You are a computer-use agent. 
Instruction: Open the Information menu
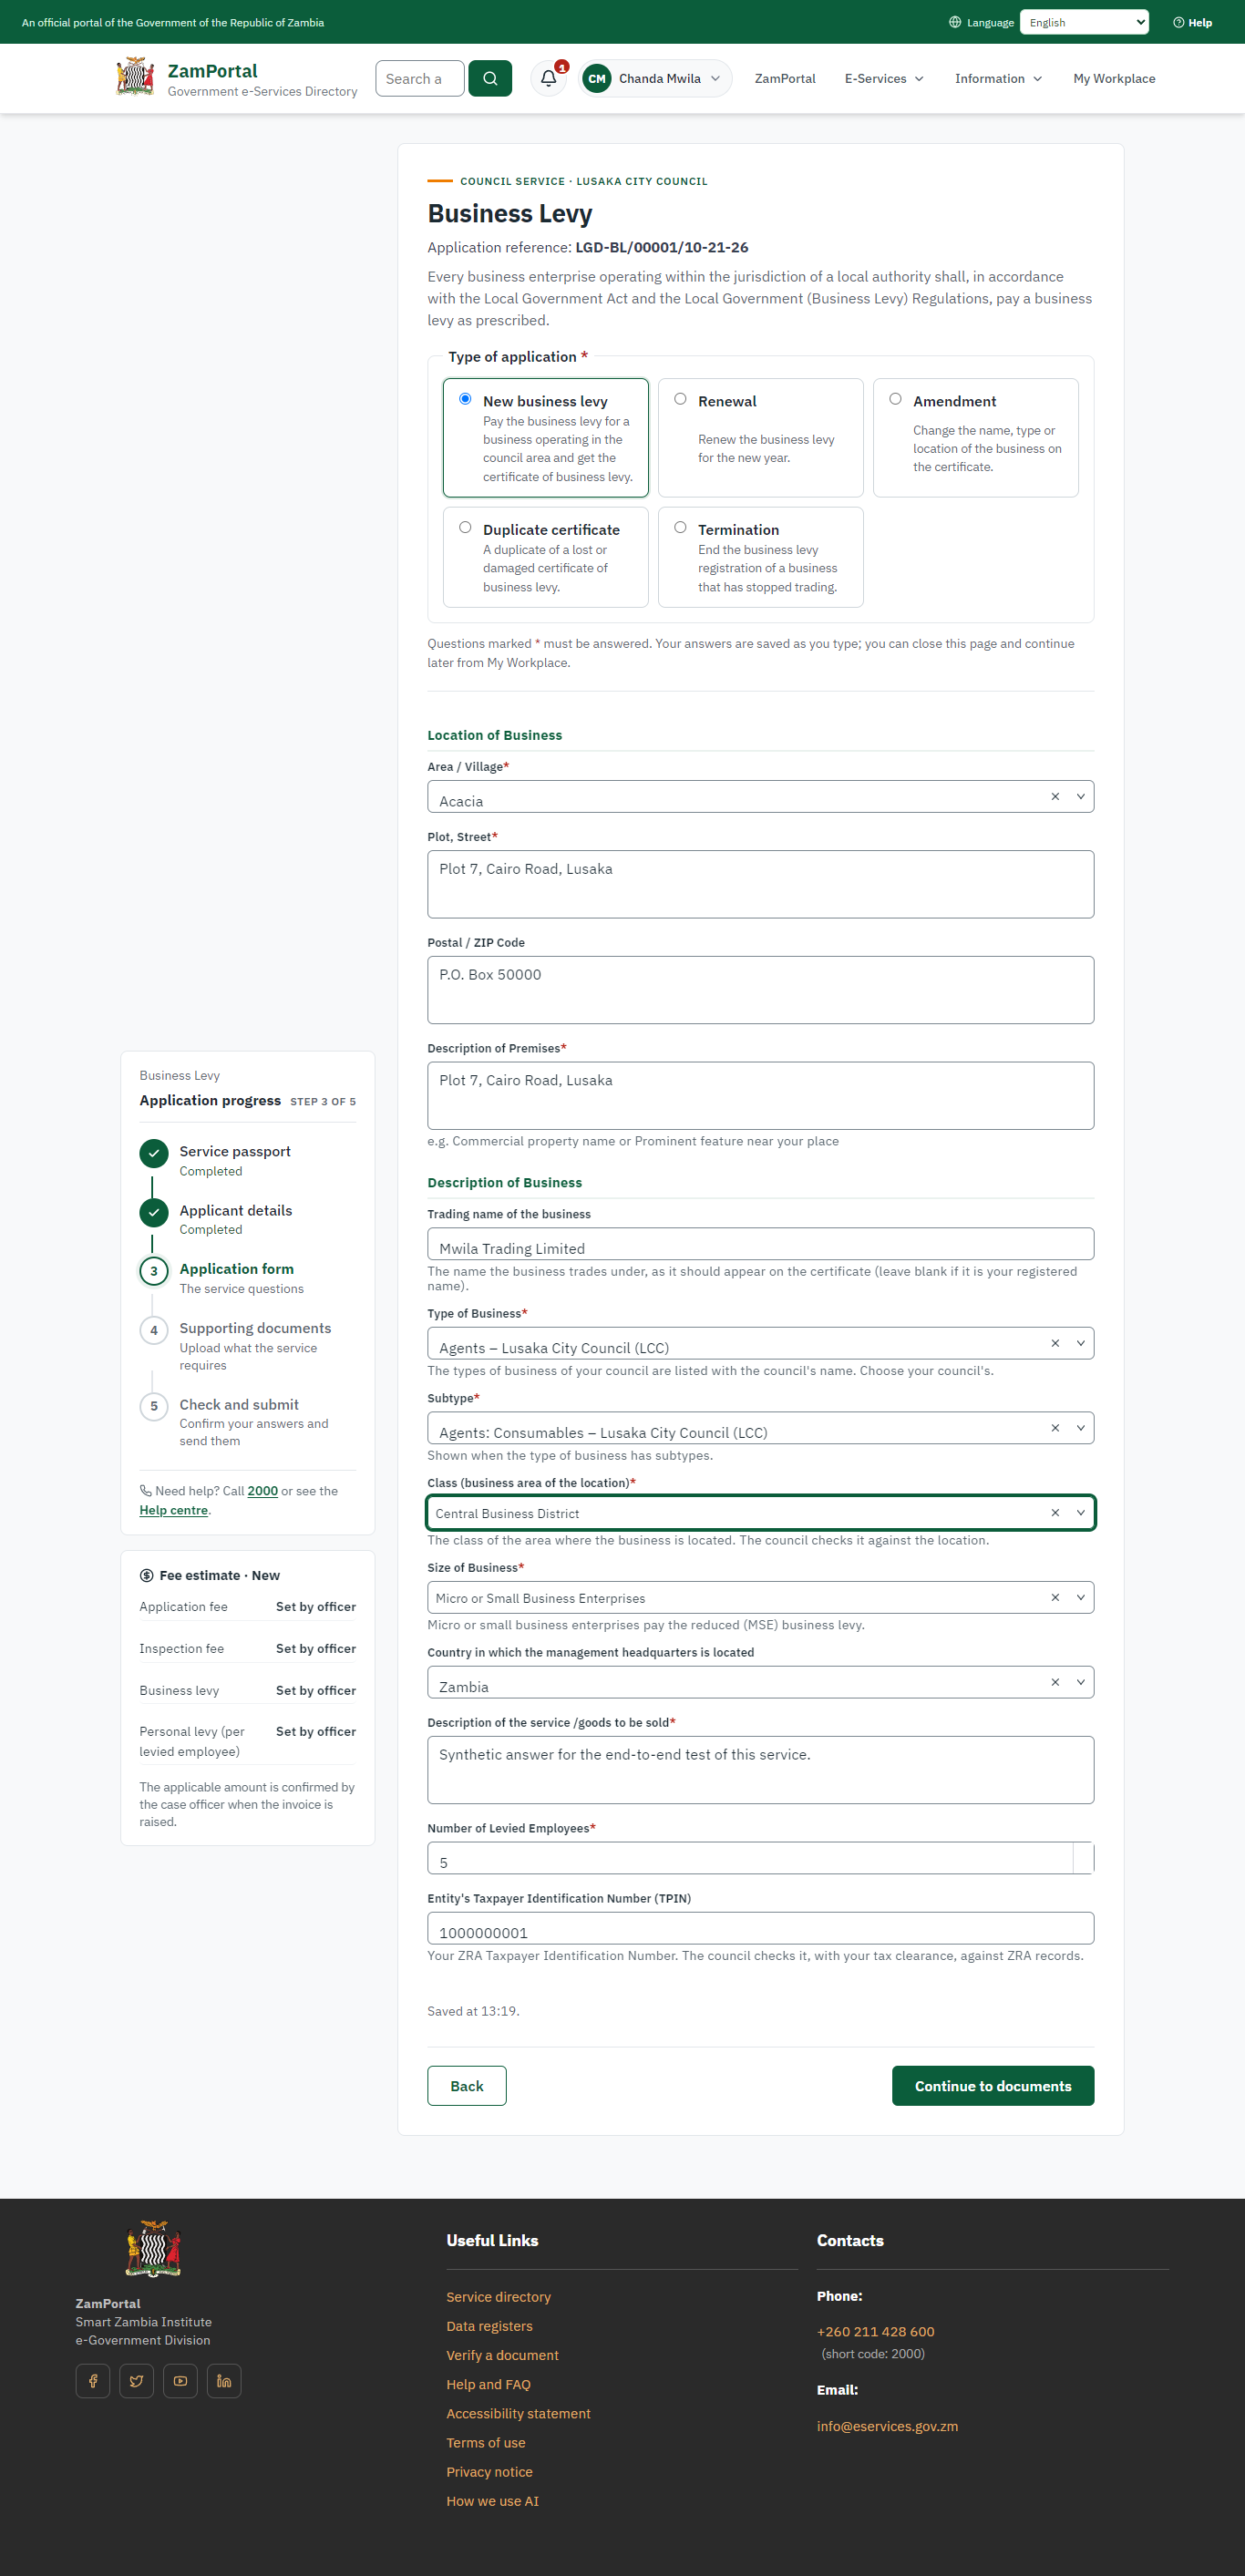click(998, 78)
